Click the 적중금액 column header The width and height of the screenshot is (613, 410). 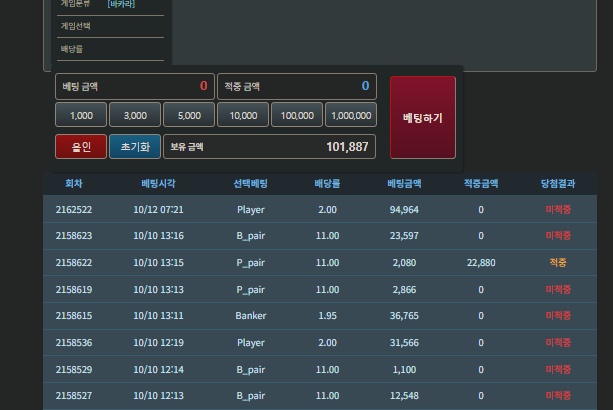click(481, 183)
